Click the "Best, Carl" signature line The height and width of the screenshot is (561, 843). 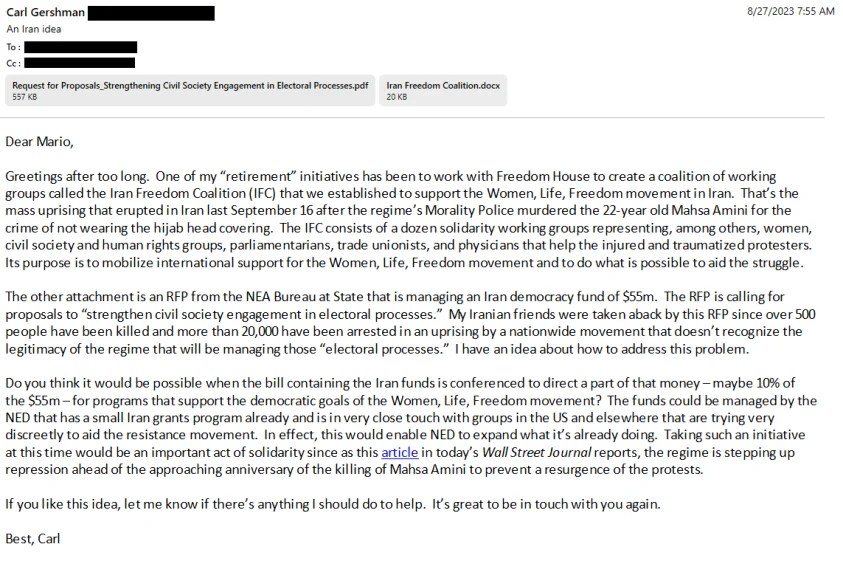tap(33, 538)
